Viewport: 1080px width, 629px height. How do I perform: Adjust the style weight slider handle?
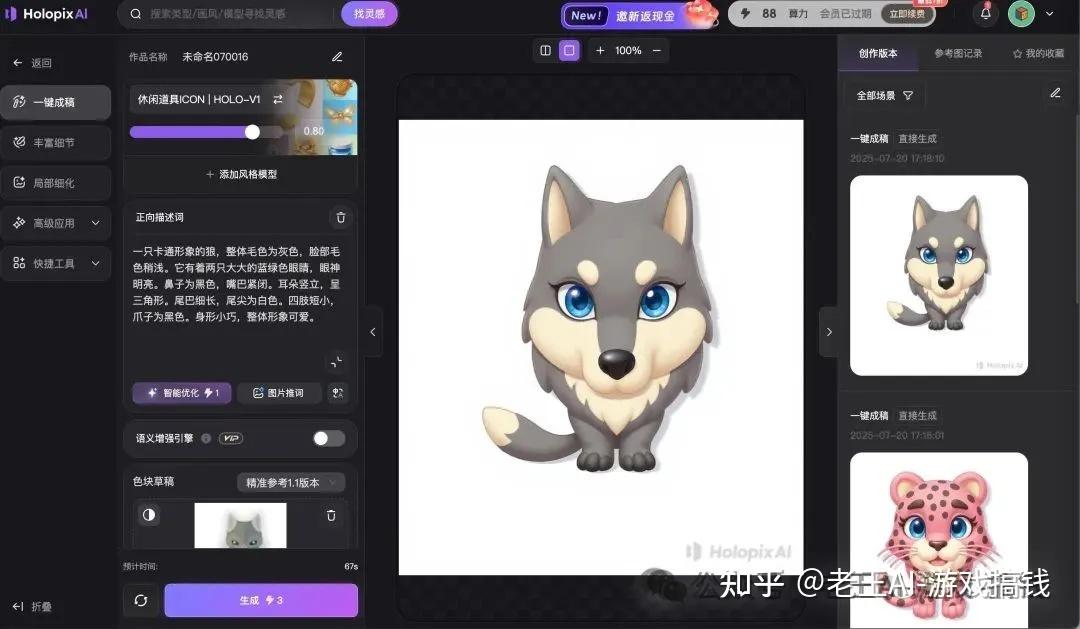(x=252, y=132)
